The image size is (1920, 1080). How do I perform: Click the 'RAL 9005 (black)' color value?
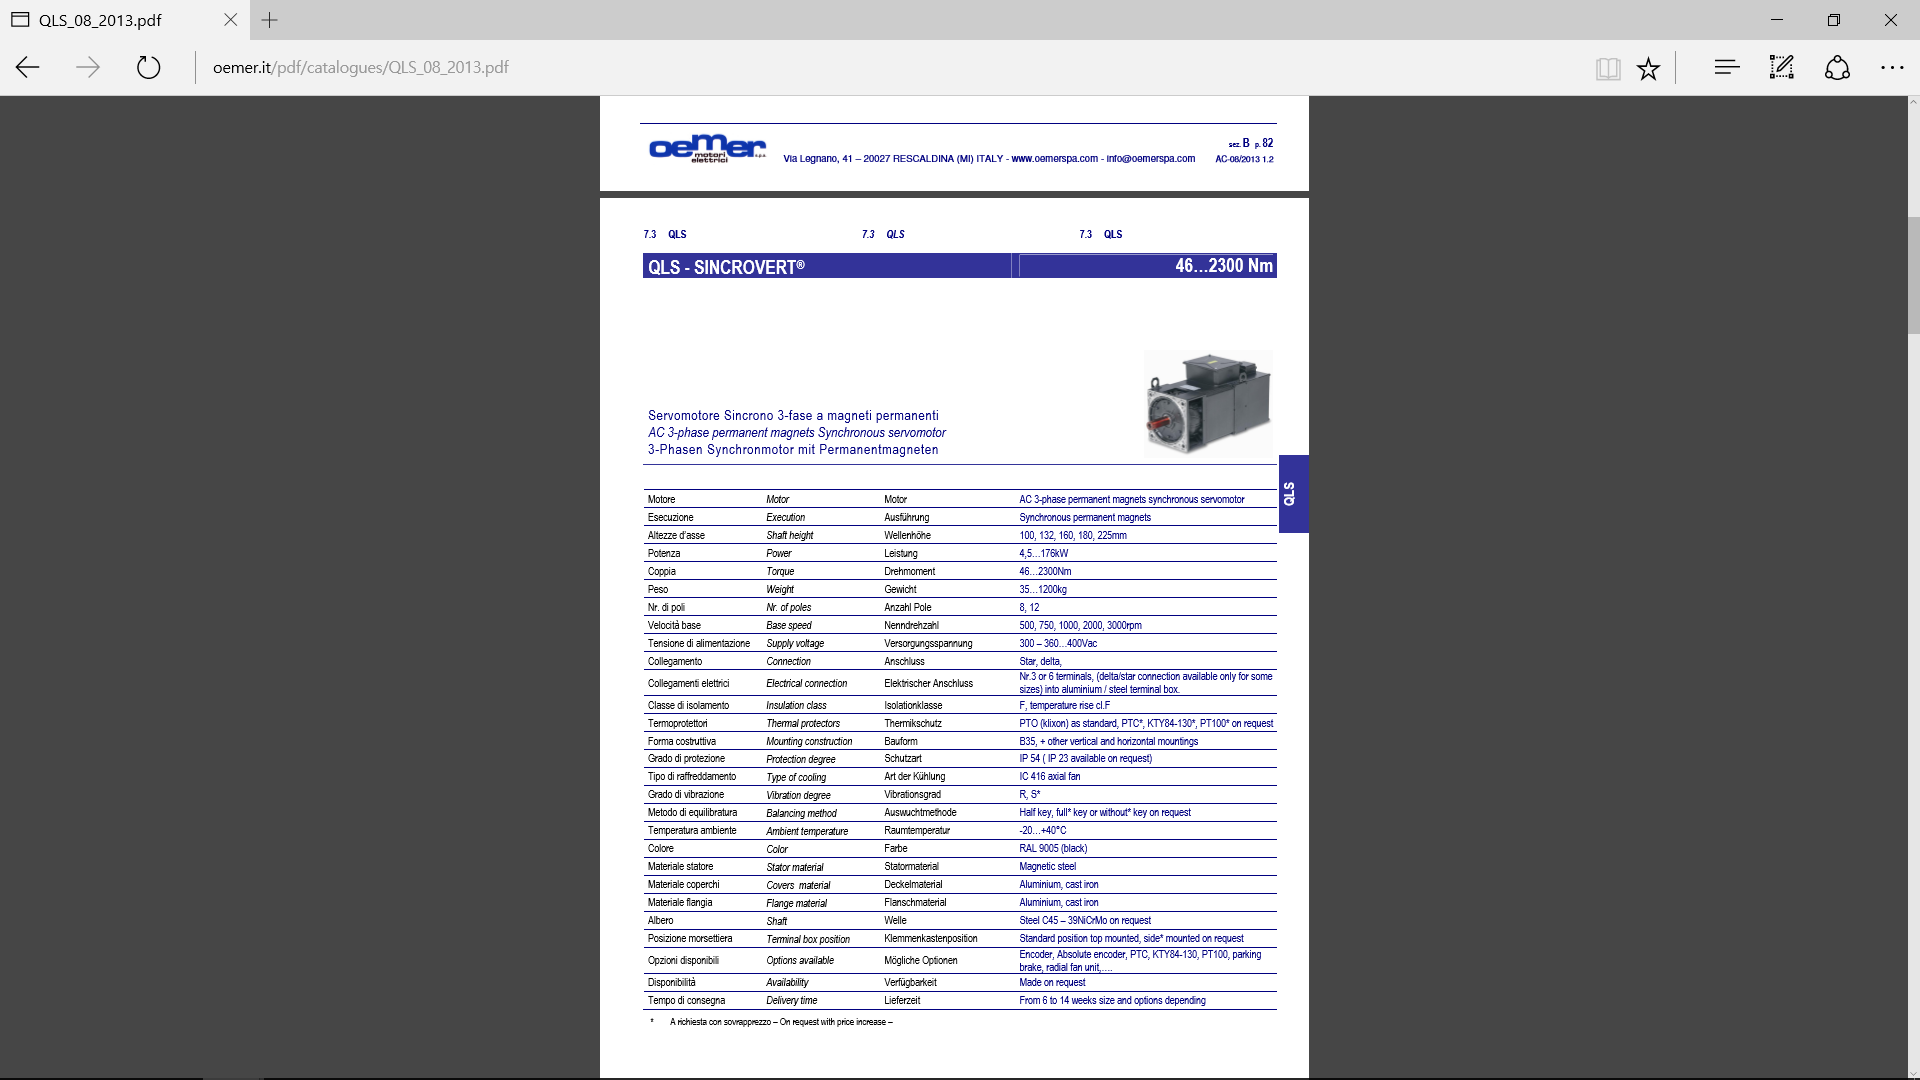(x=1053, y=849)
